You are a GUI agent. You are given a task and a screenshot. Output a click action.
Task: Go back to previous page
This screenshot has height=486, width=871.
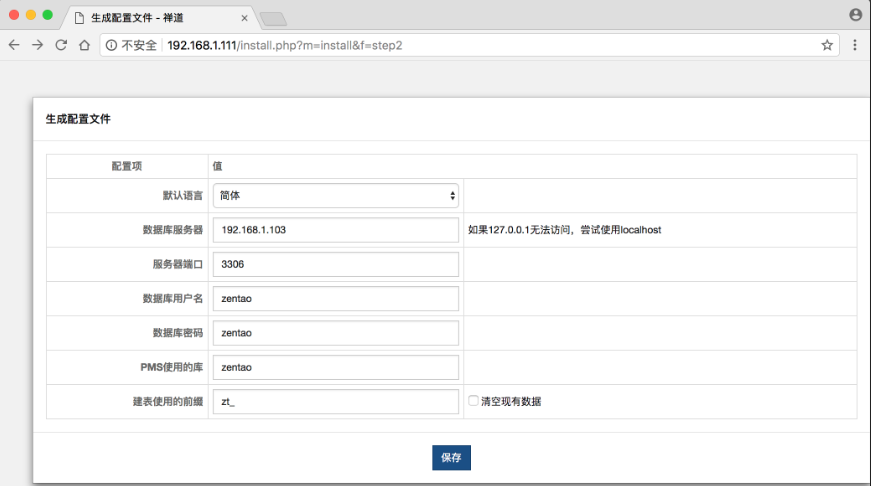pos(14,45)
